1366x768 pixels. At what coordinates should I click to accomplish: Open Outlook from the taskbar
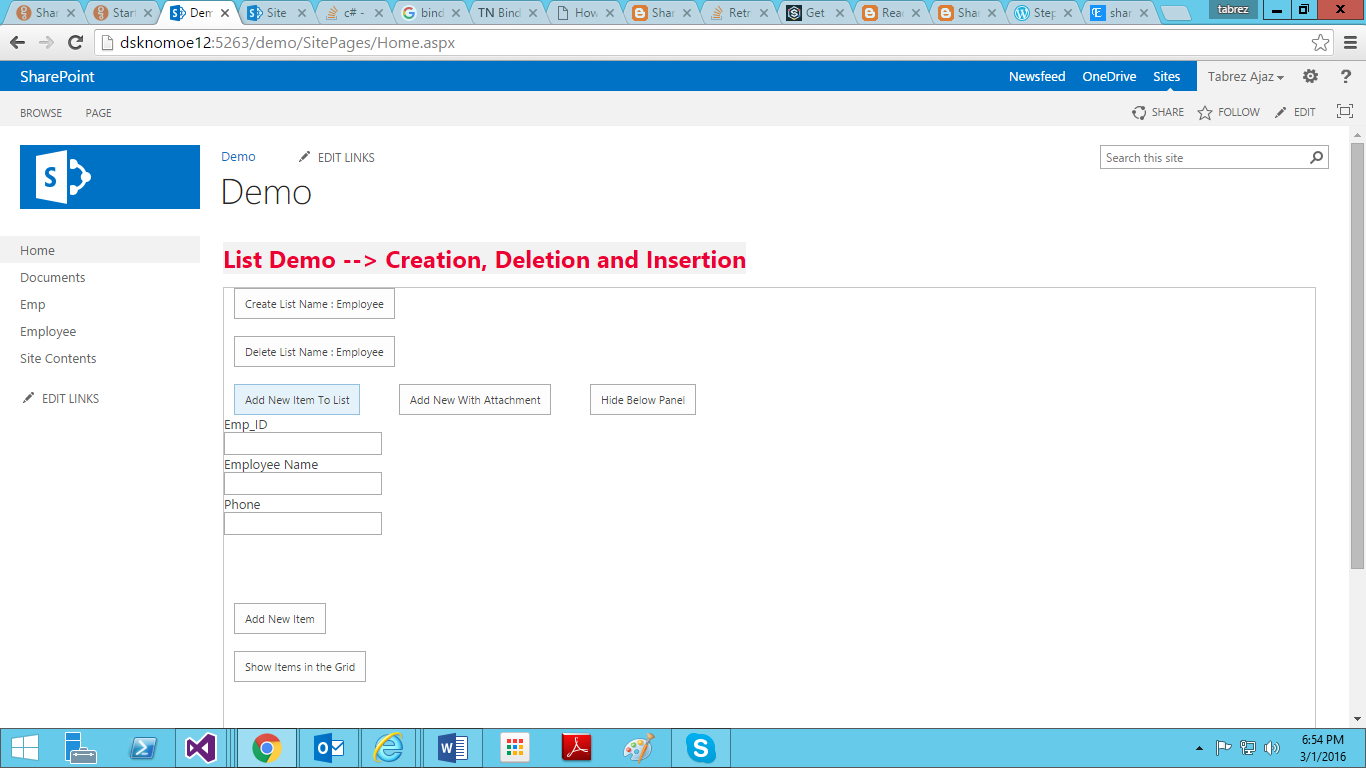click(x=327, y=747)
